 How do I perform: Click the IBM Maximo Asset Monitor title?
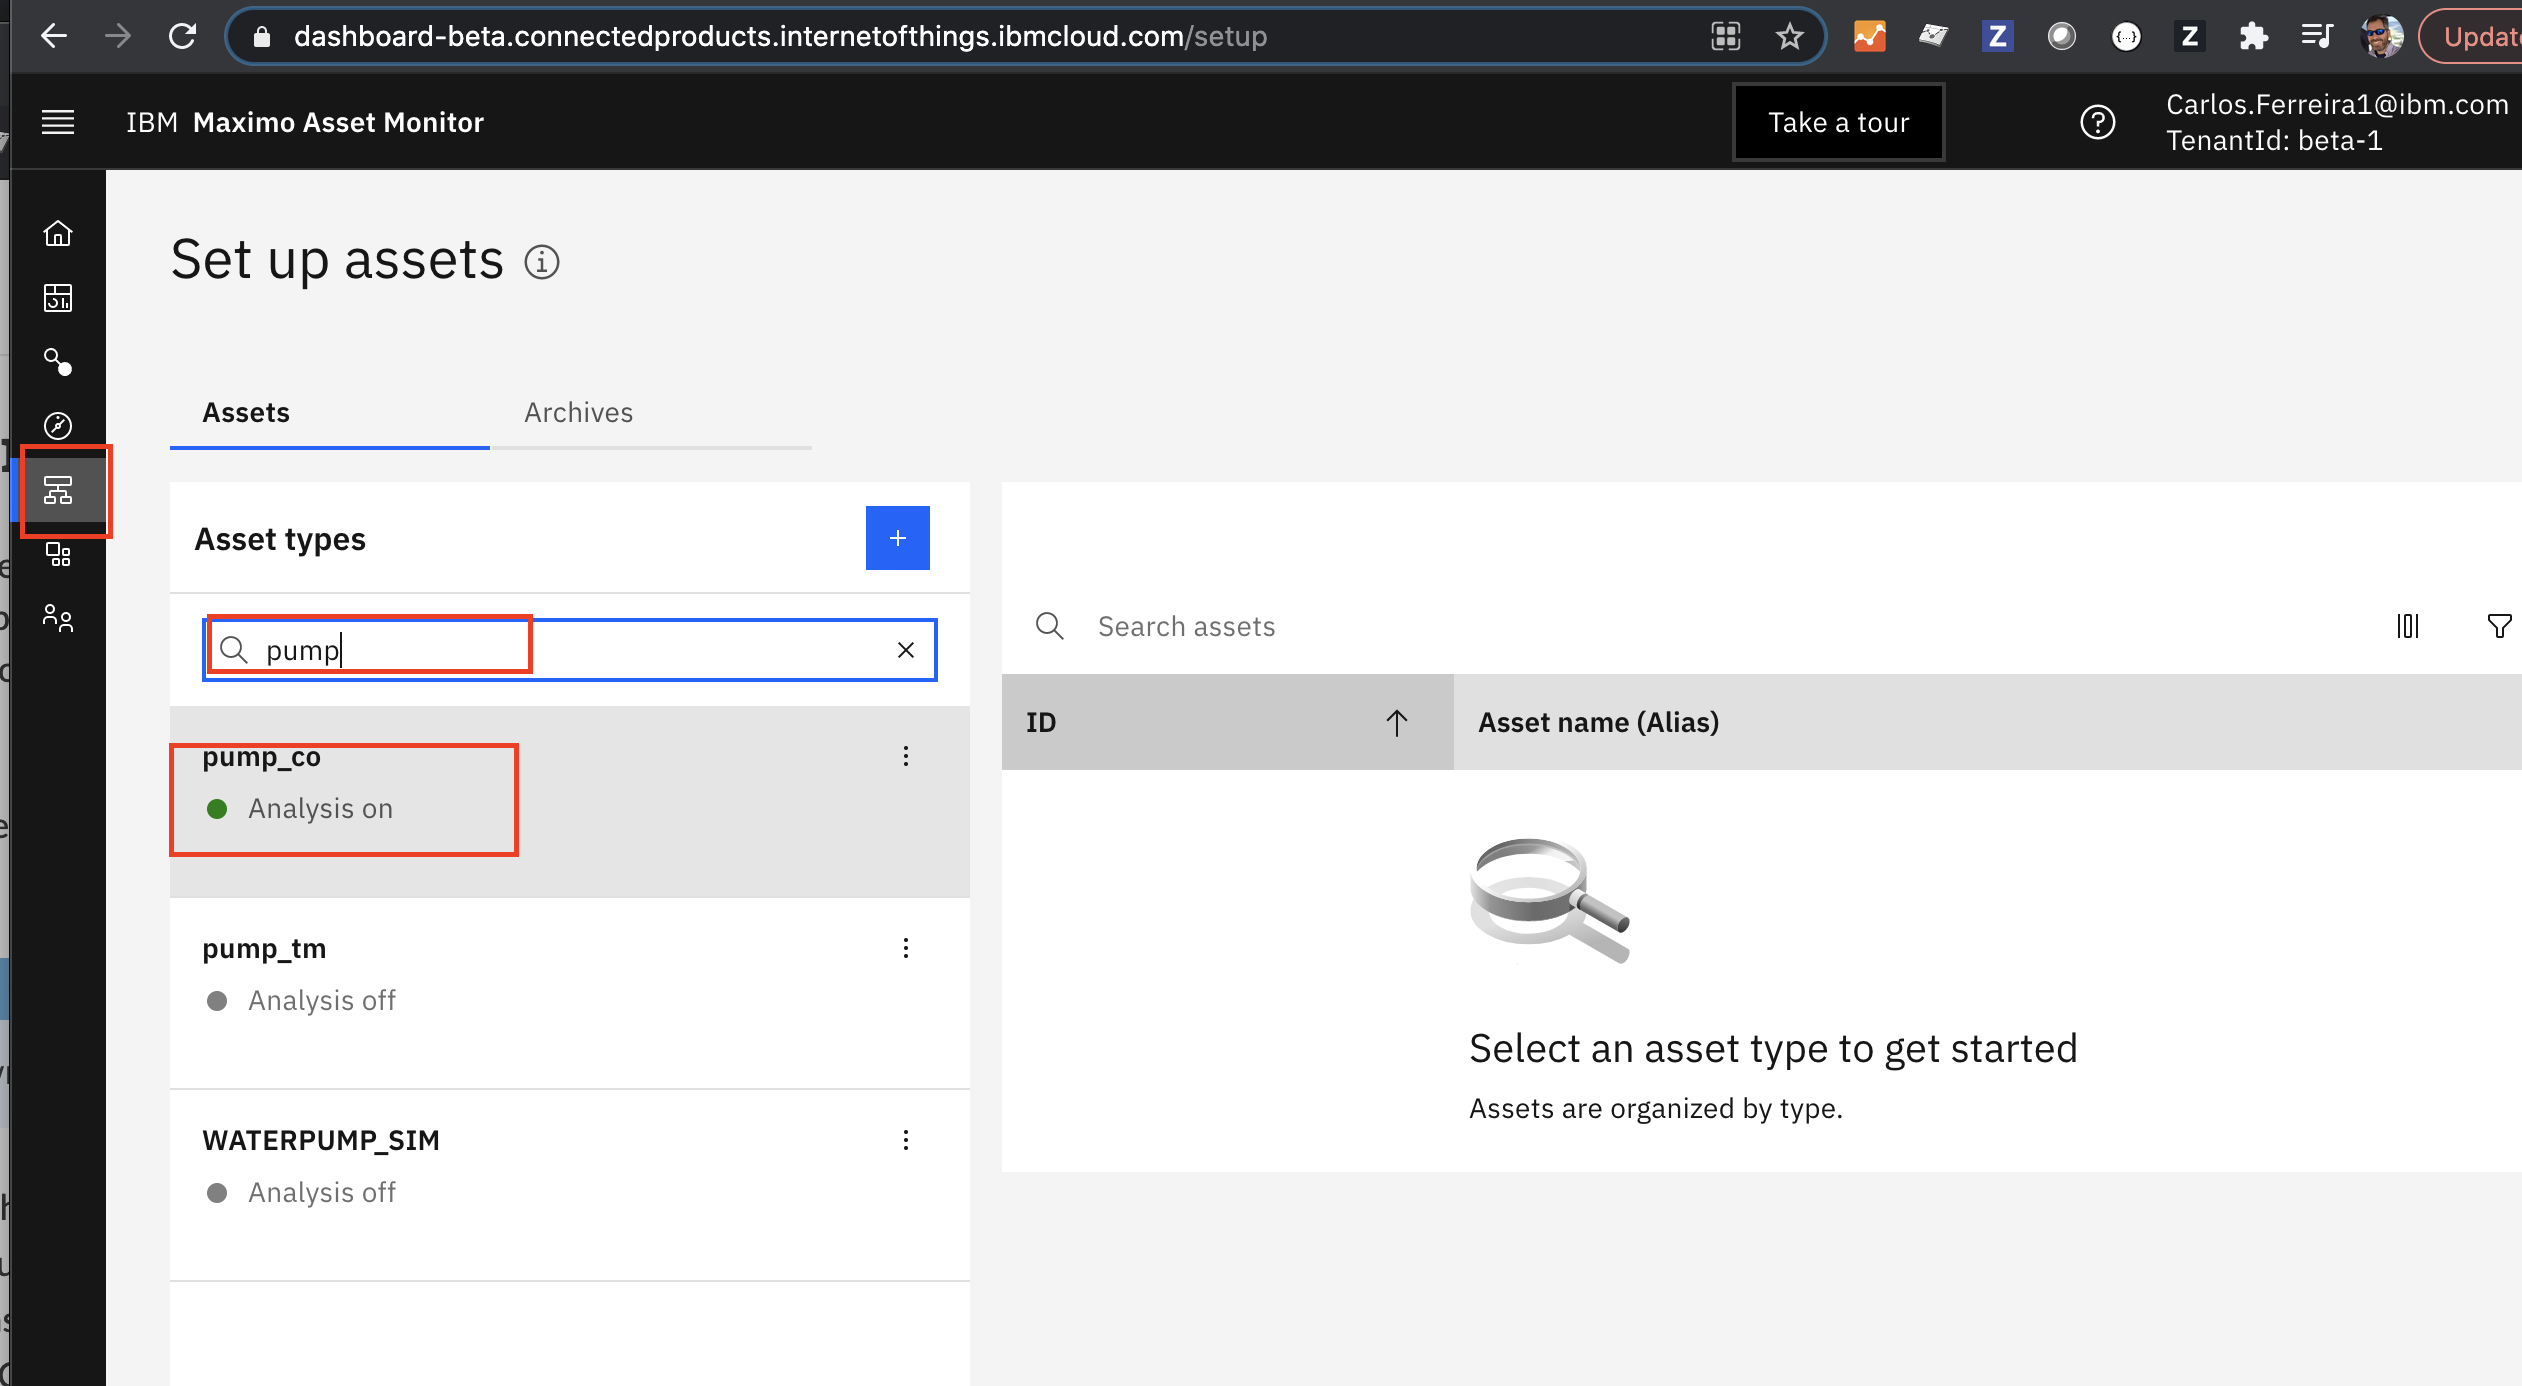click(305, 122)
